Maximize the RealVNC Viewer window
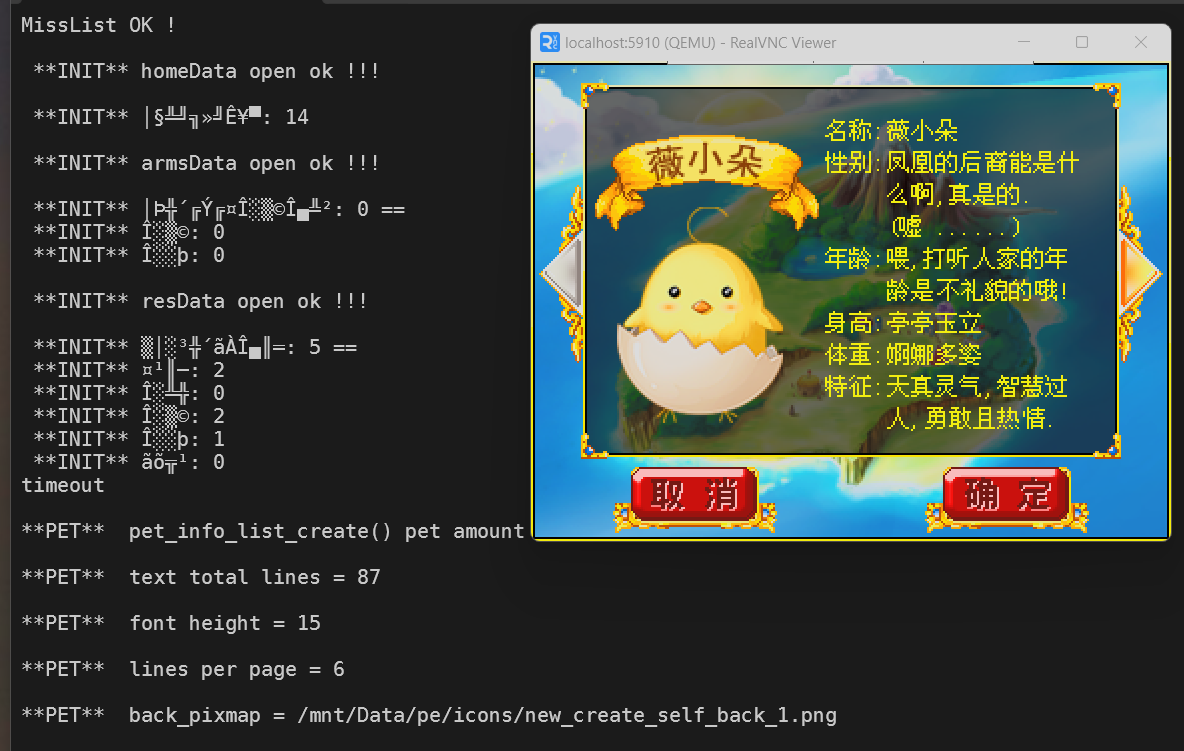Viewport: 1184px width, 751px height. (x=1082, y=42)
